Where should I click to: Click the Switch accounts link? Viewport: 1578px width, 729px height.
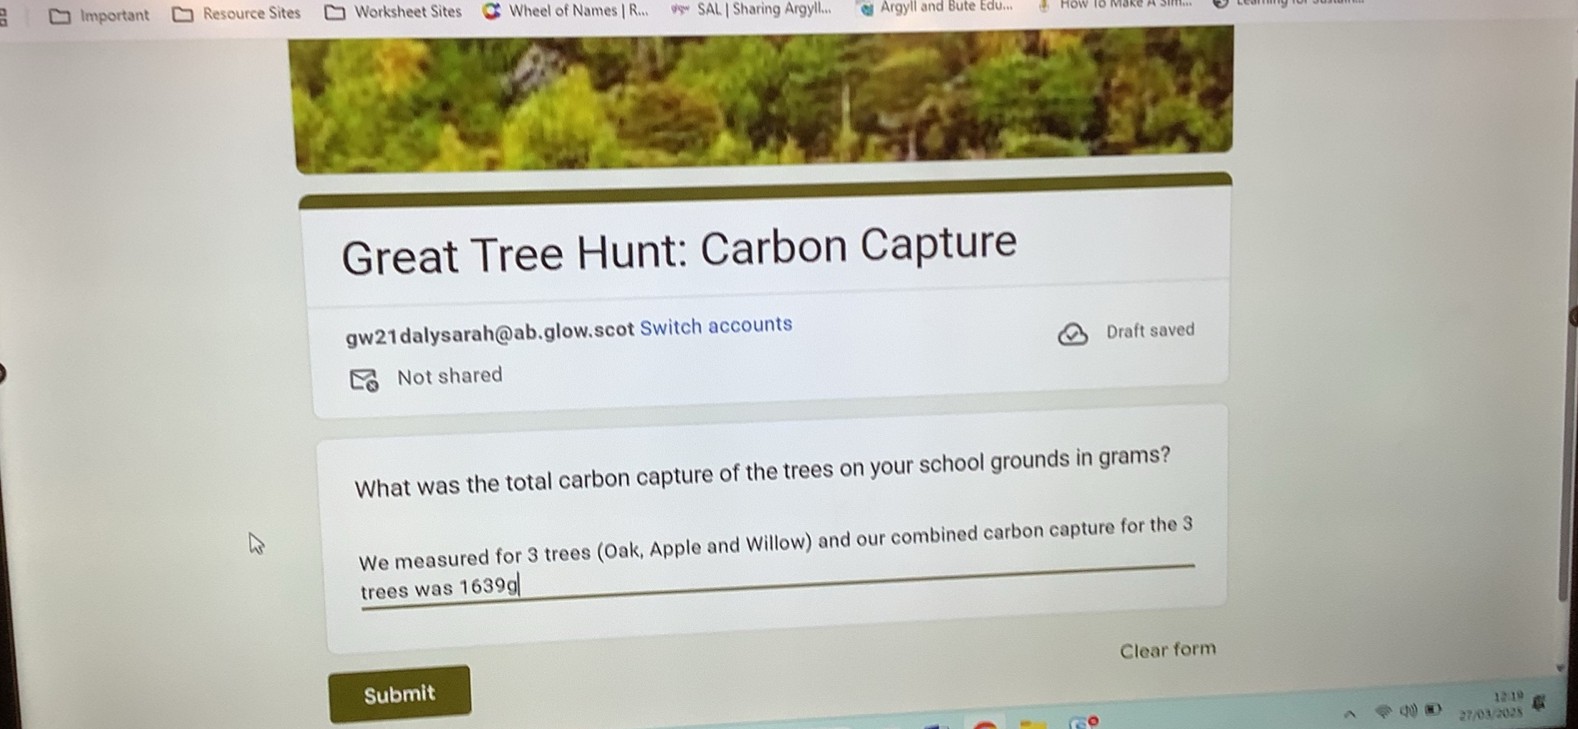[716, 326]
